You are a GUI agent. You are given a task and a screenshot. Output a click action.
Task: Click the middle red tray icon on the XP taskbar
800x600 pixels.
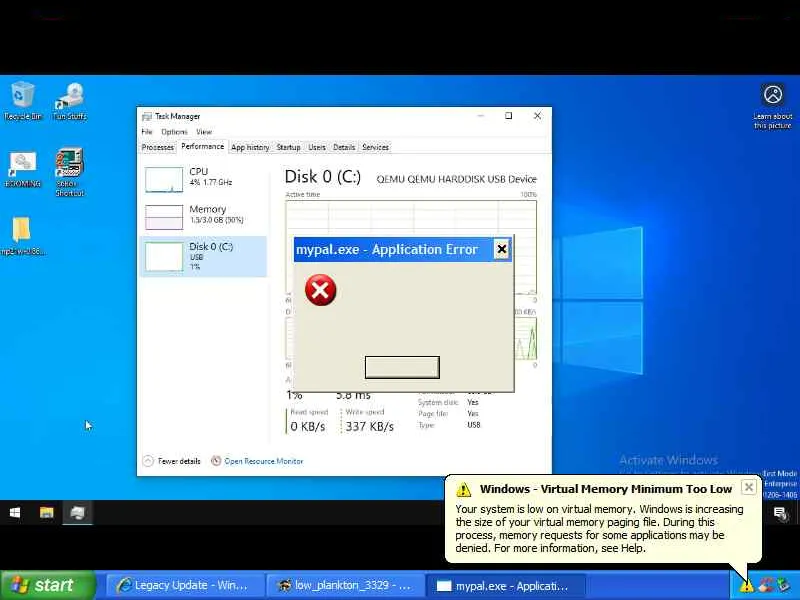[765, 585]
